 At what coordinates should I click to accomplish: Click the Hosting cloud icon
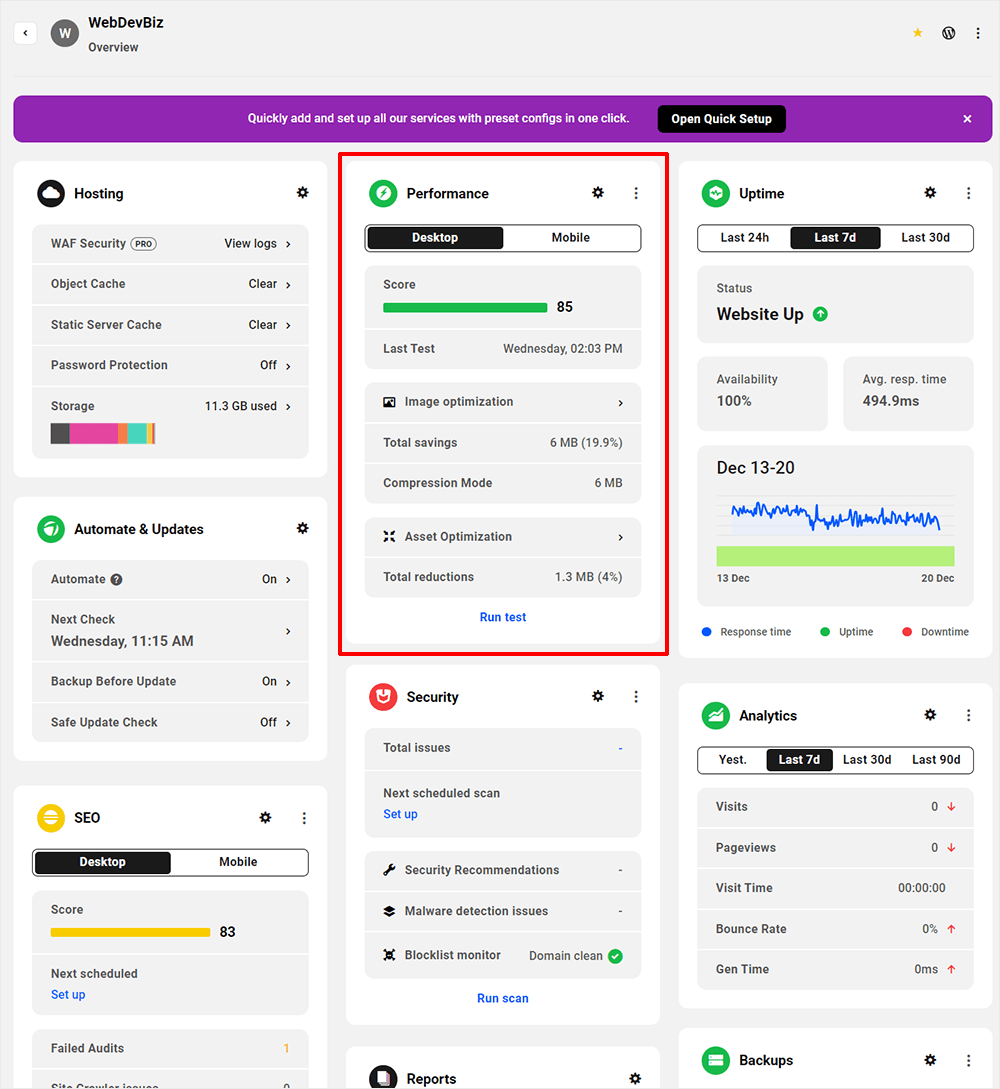(51, 194)
